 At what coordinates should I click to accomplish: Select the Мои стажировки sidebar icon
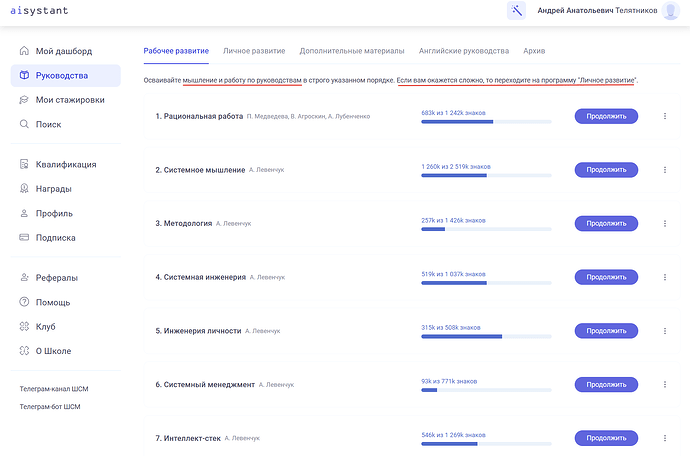(x=24, y=100)
